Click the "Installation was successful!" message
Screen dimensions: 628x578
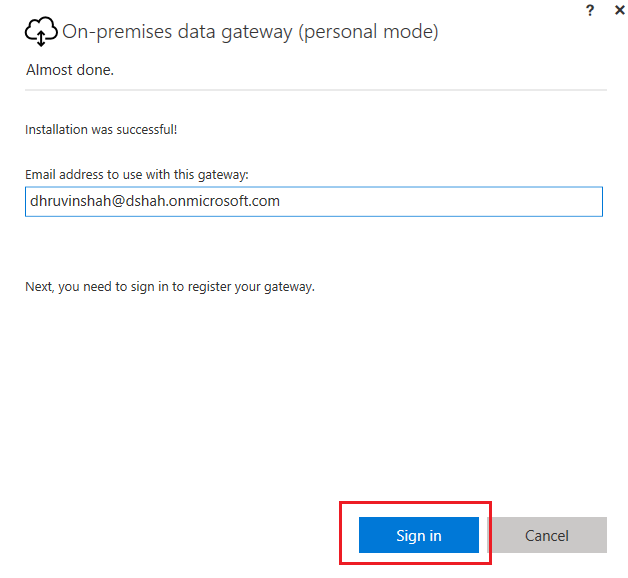coord(101,129)
